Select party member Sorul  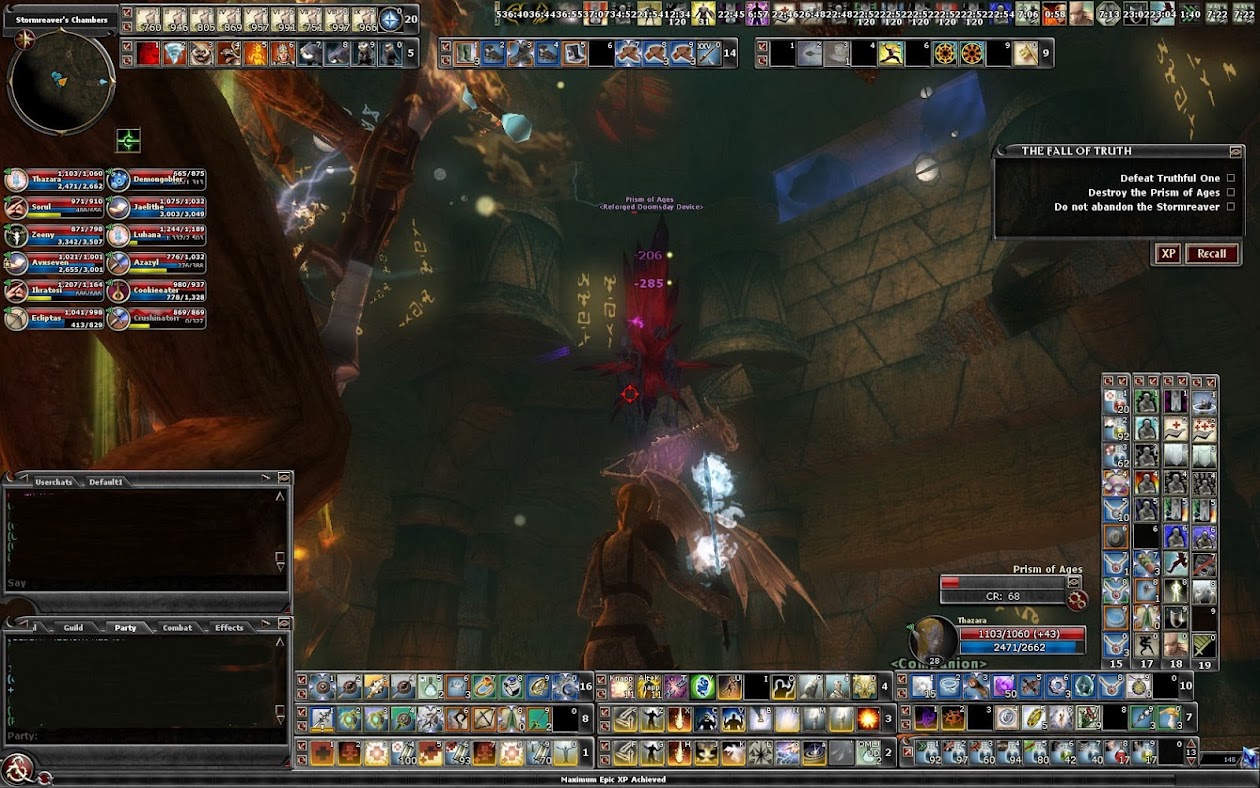(x=54, y=208)
